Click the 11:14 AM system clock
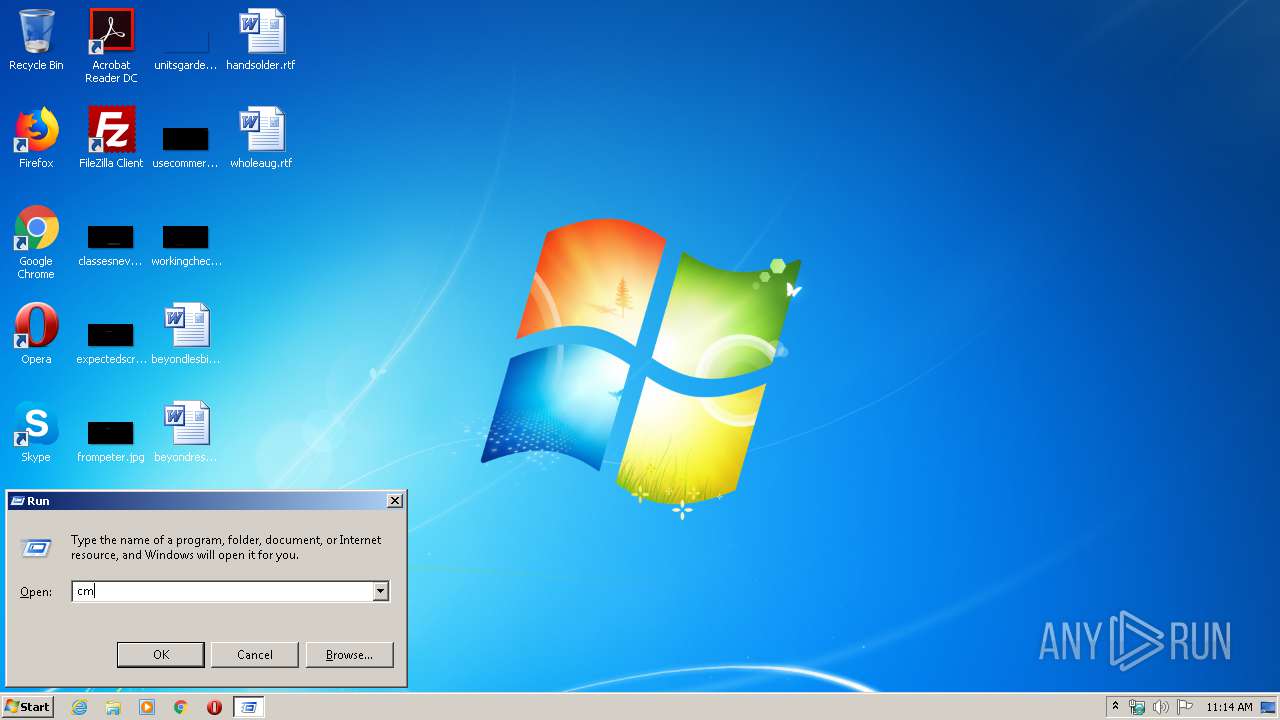The image size is (1280, 720). point(1229,707)
